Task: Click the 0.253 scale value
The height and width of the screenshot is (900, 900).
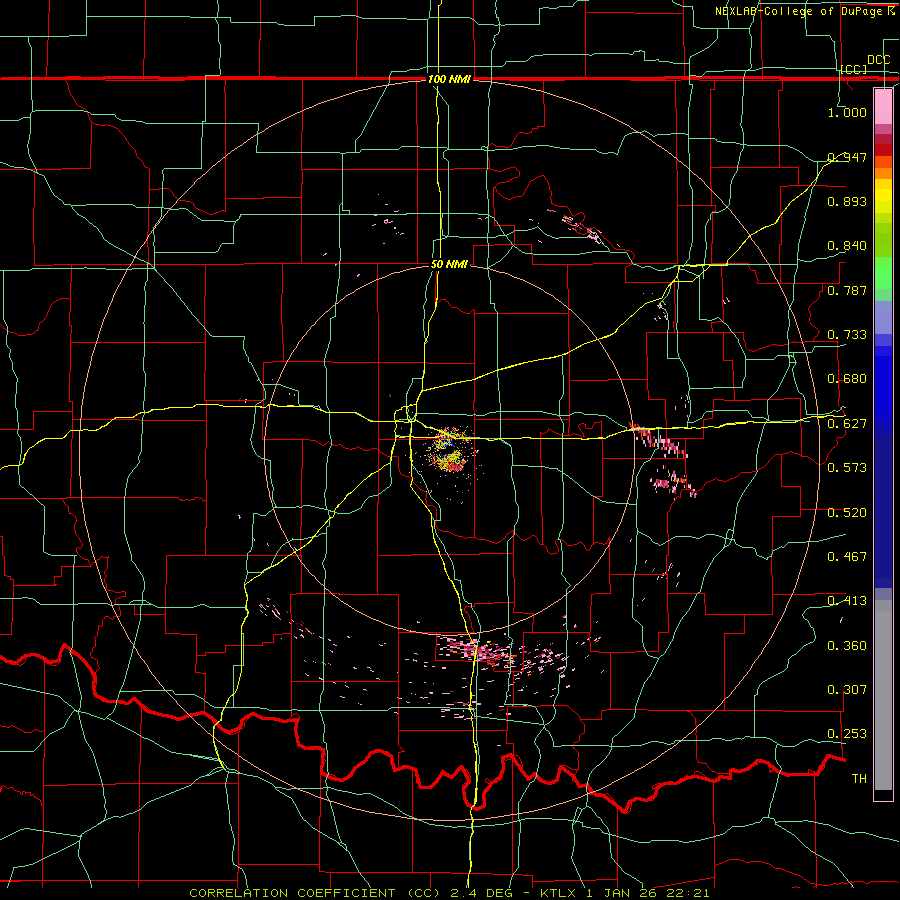Action: click(x=847, y=734)
